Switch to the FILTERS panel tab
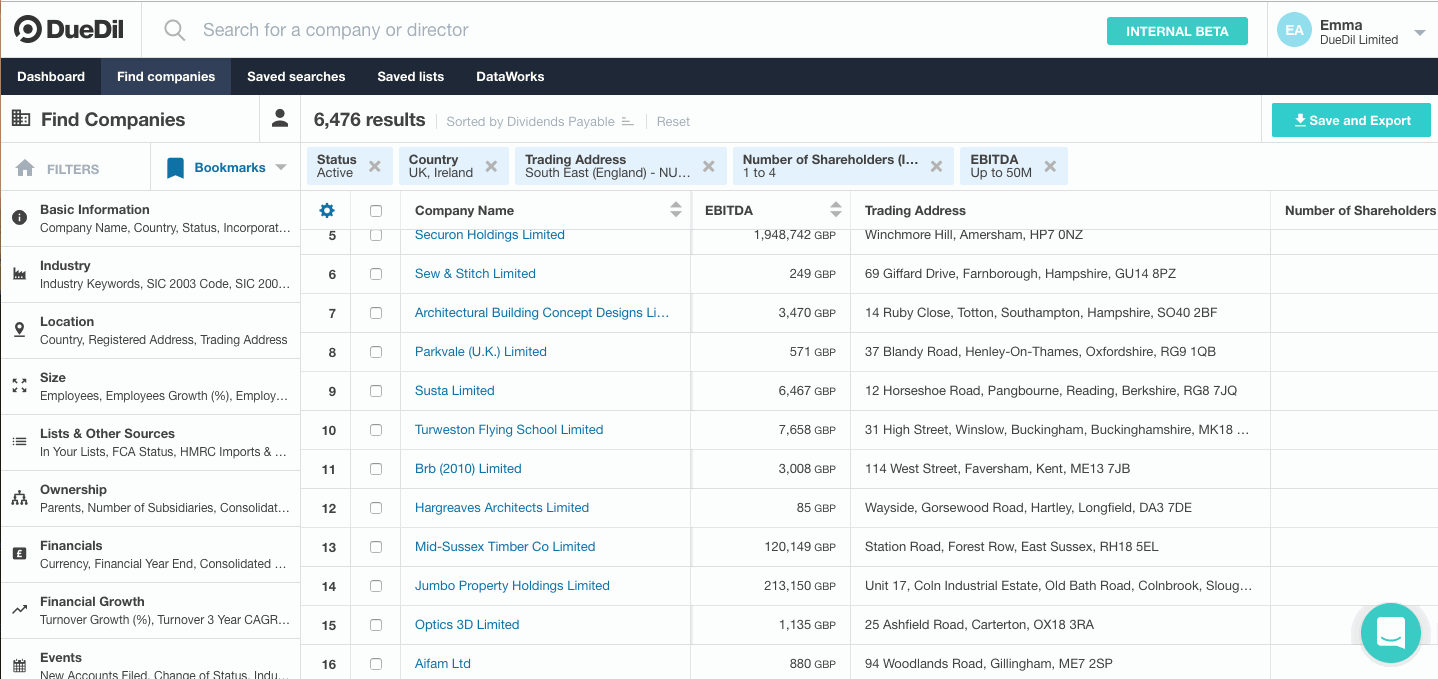1438x679 pixels. [x=75, y=168]
